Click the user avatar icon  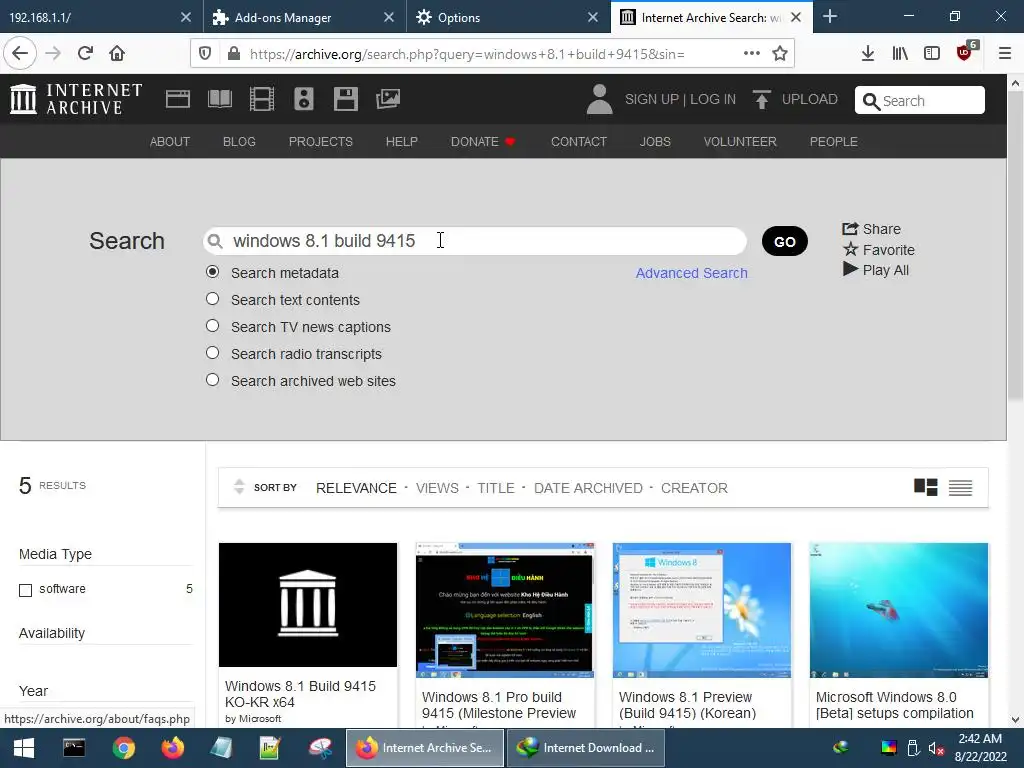pos(599,99)
